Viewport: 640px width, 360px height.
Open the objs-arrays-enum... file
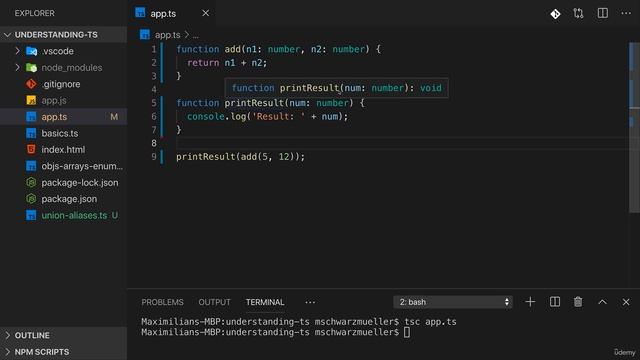pos(82,166)
